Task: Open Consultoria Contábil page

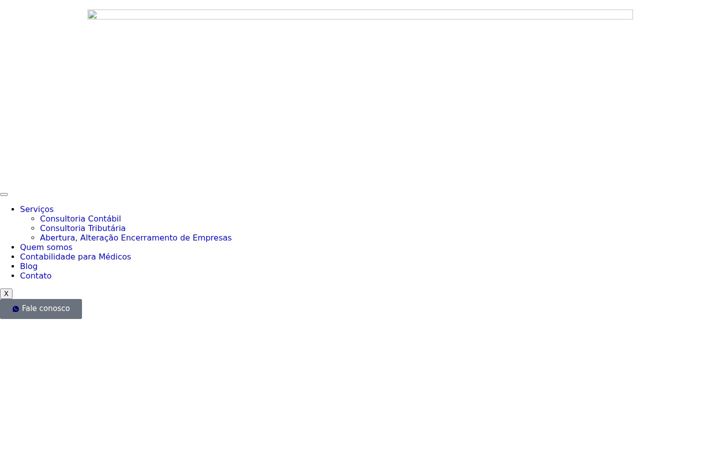Action: pos(80,219)
